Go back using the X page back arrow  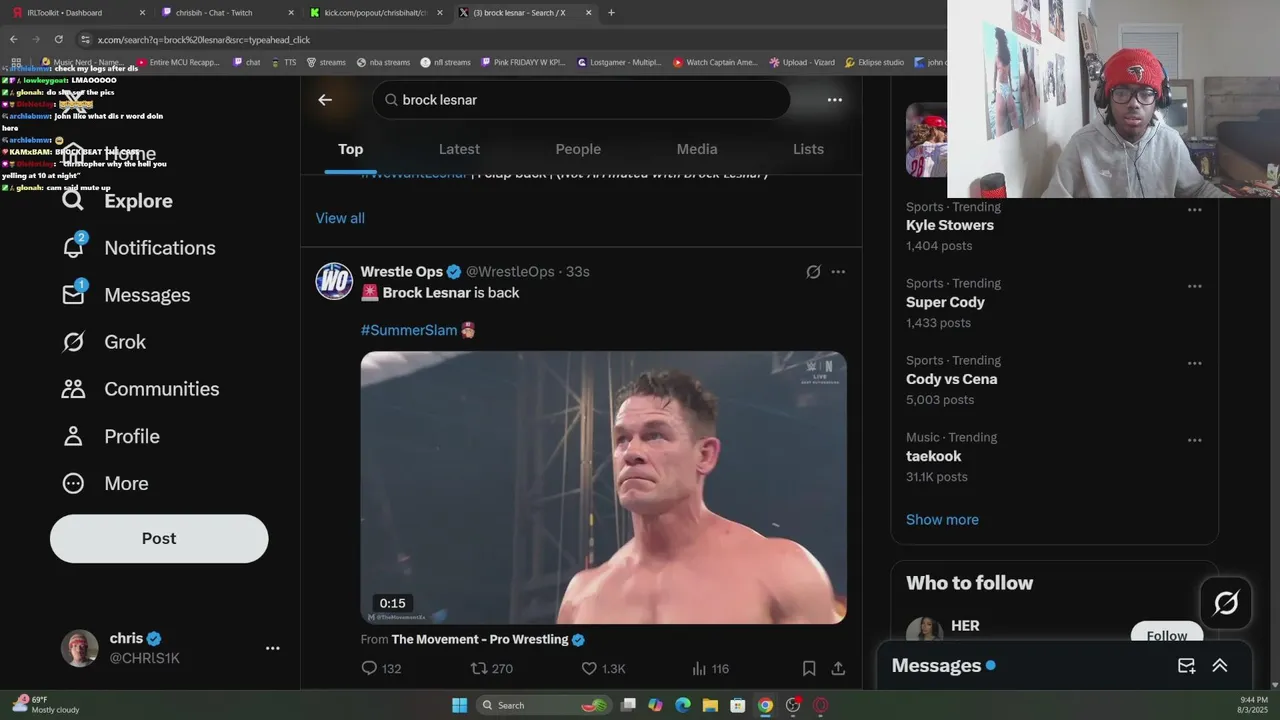coord(325,100)
